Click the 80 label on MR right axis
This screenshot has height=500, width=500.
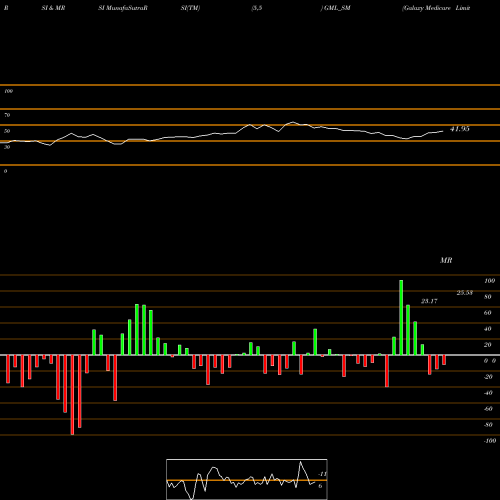coord(488,297)
